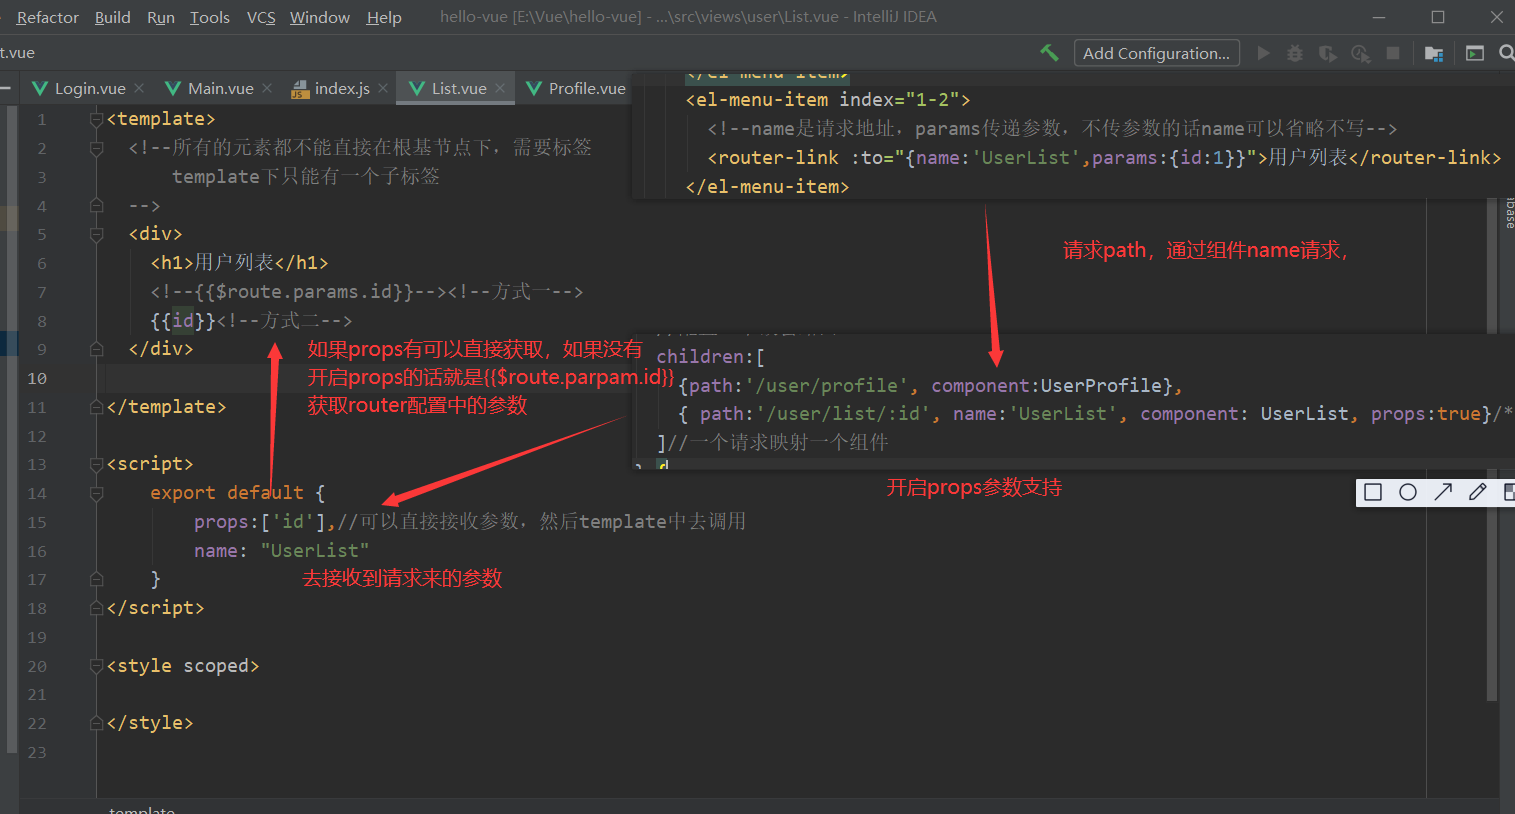Click the {{id}} expression on line 8

coord(183,321)
